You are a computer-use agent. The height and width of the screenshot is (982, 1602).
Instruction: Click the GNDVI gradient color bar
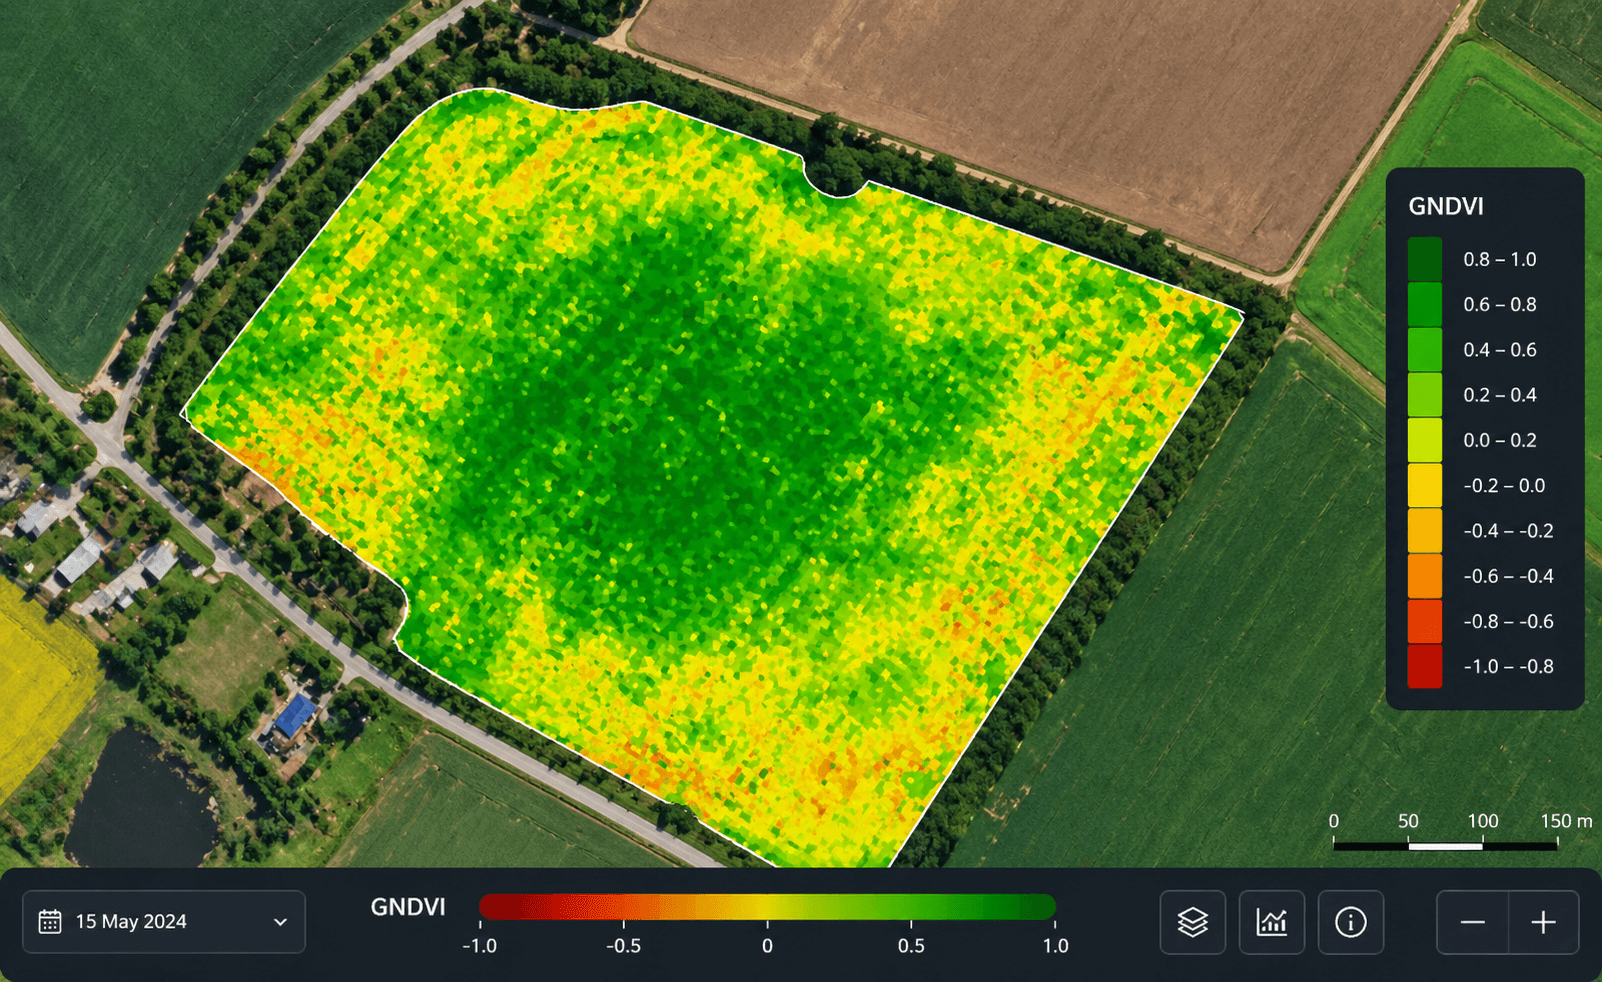[767, 907]
